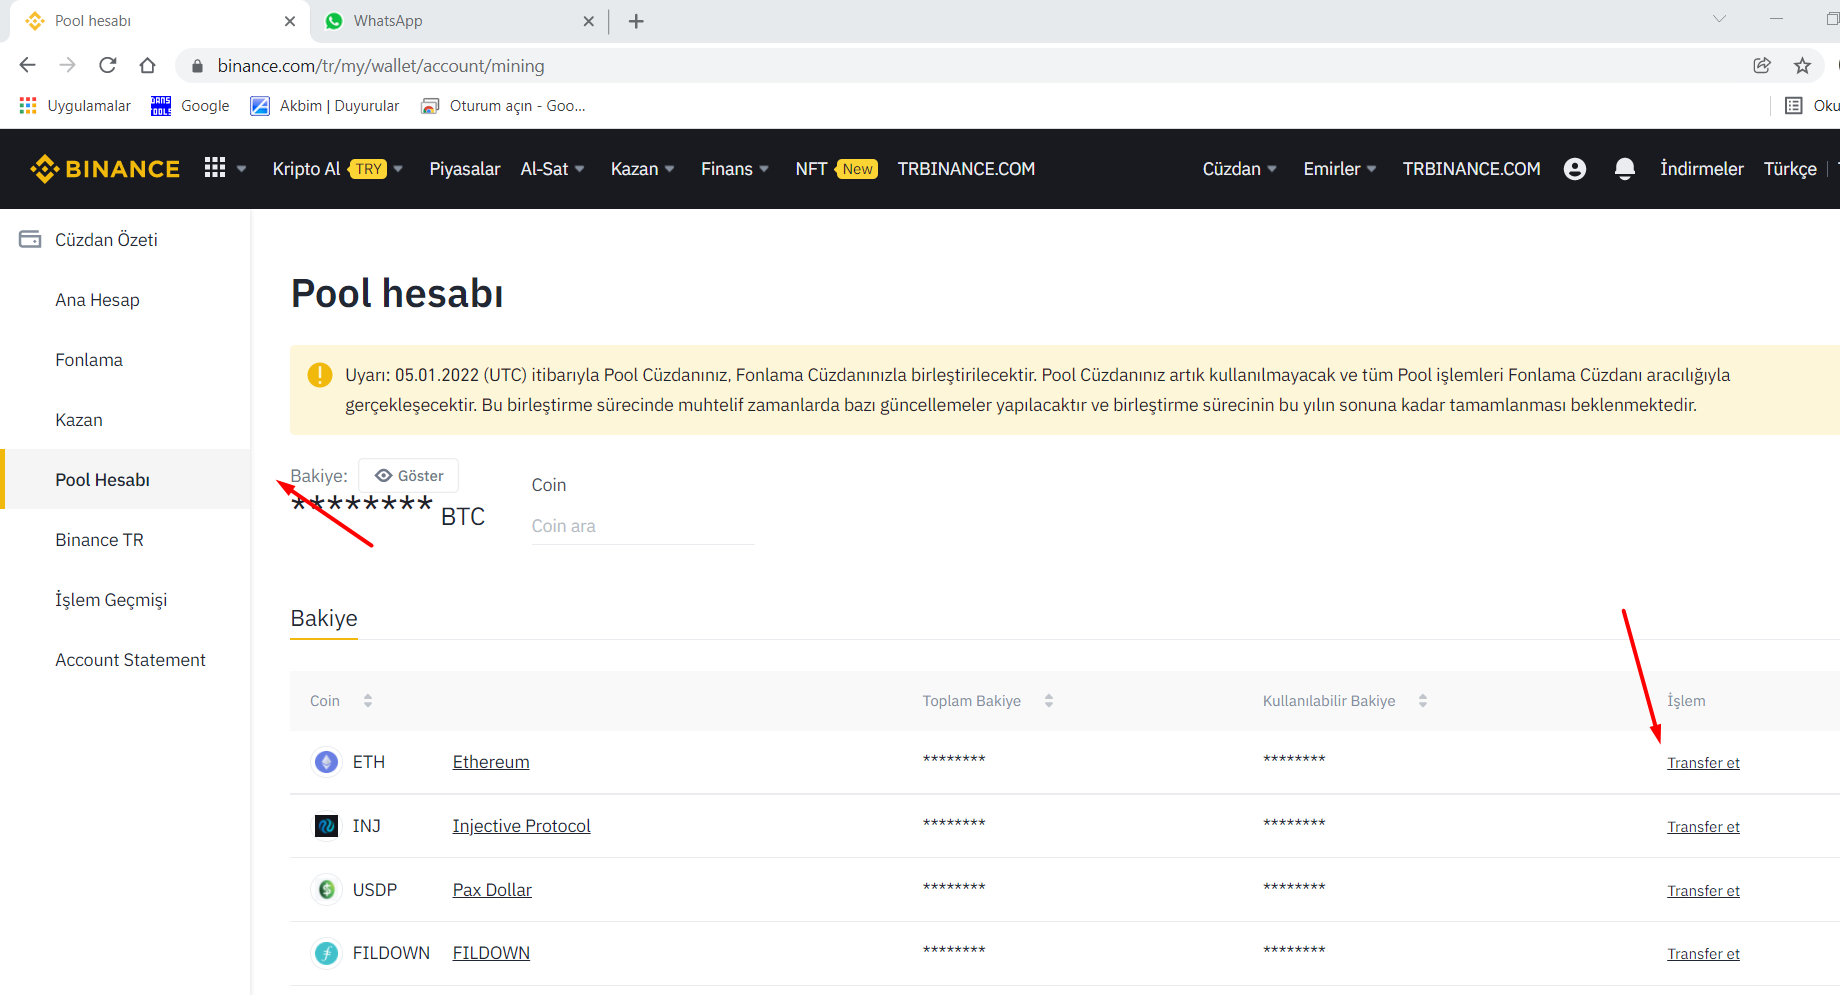Reload the page with refresh icon
Image resolution: width=1840 pixels, height=995 pixels.
(x=108, y=66)
